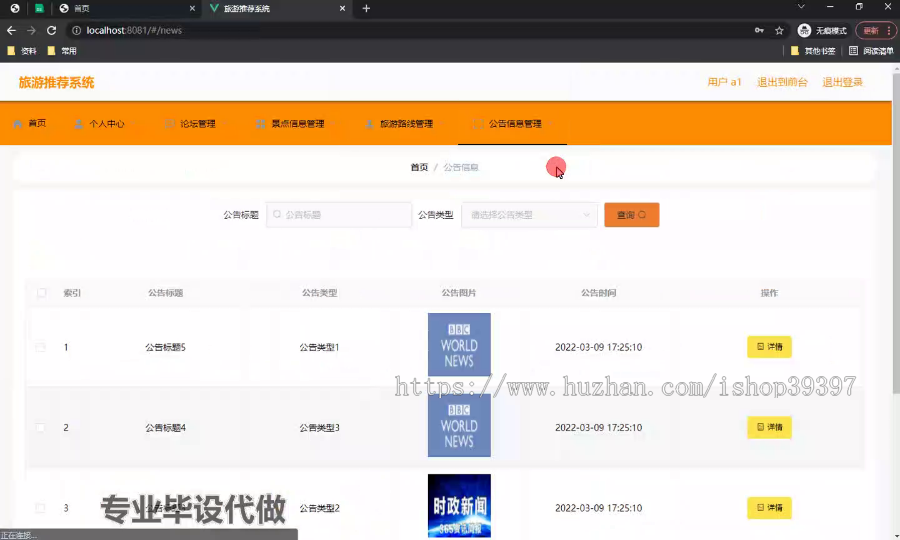Expand the 旅游路线管理 navigation menu
The image size is (900, 540).
[405, 123]
